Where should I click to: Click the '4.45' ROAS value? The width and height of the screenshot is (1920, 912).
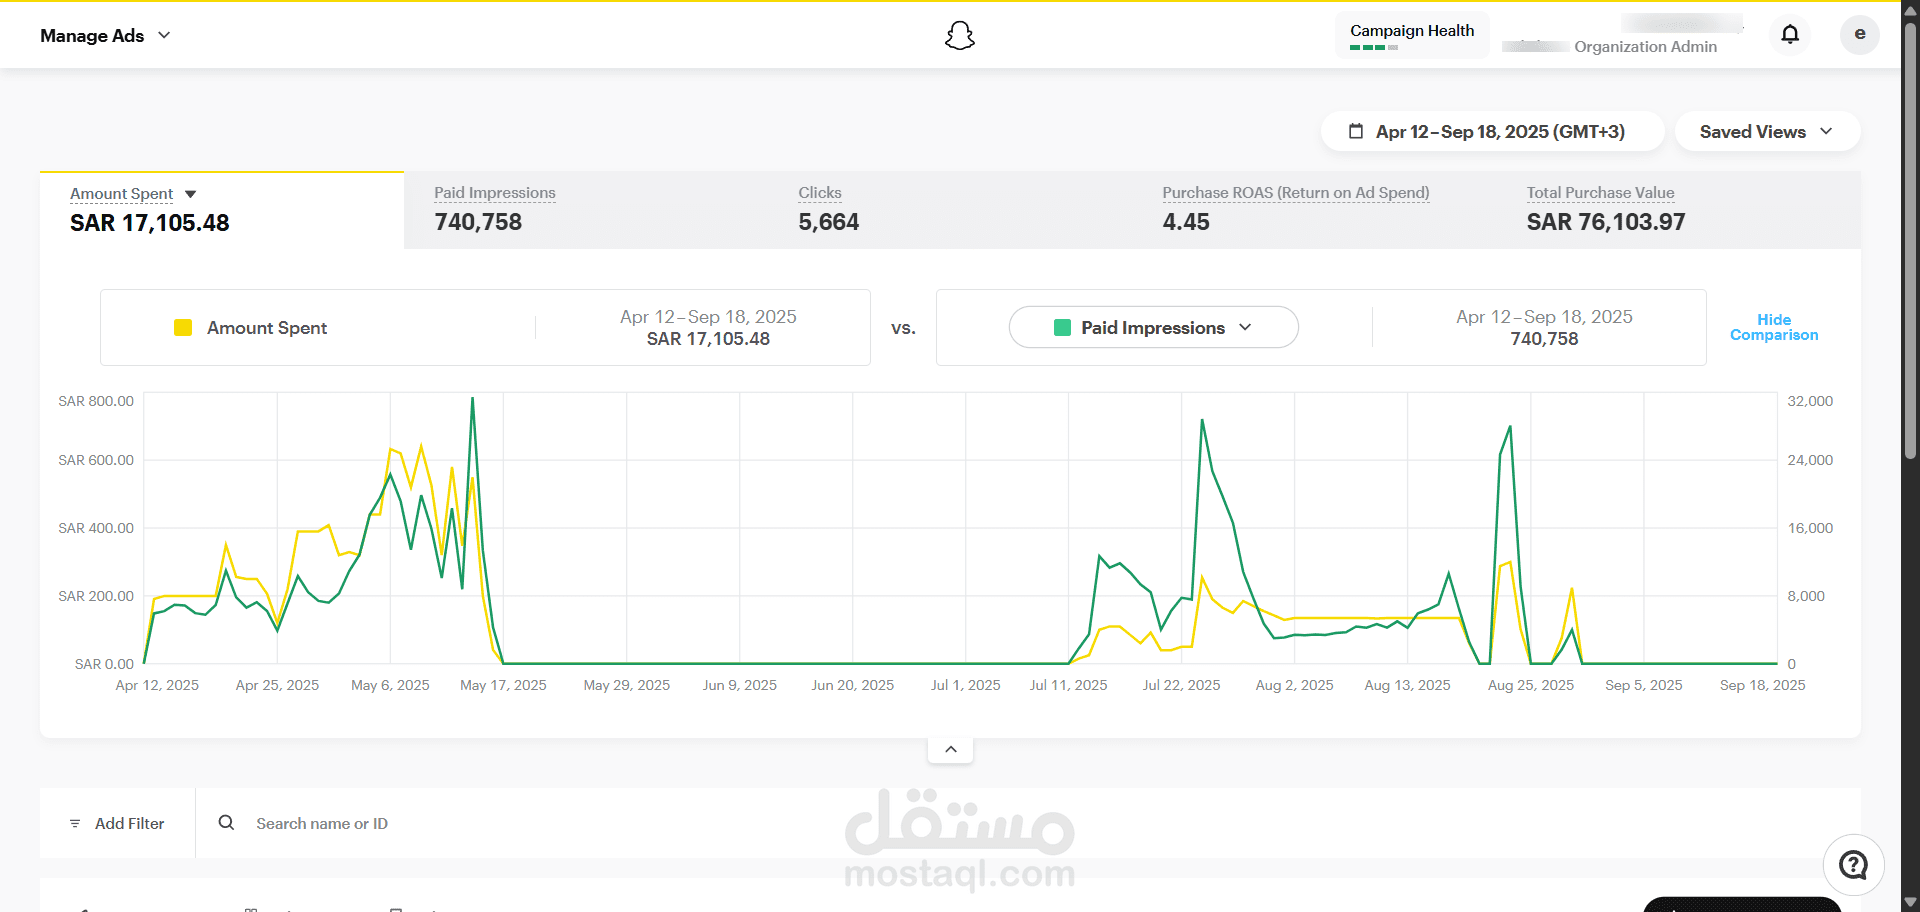click(1186, 222)
